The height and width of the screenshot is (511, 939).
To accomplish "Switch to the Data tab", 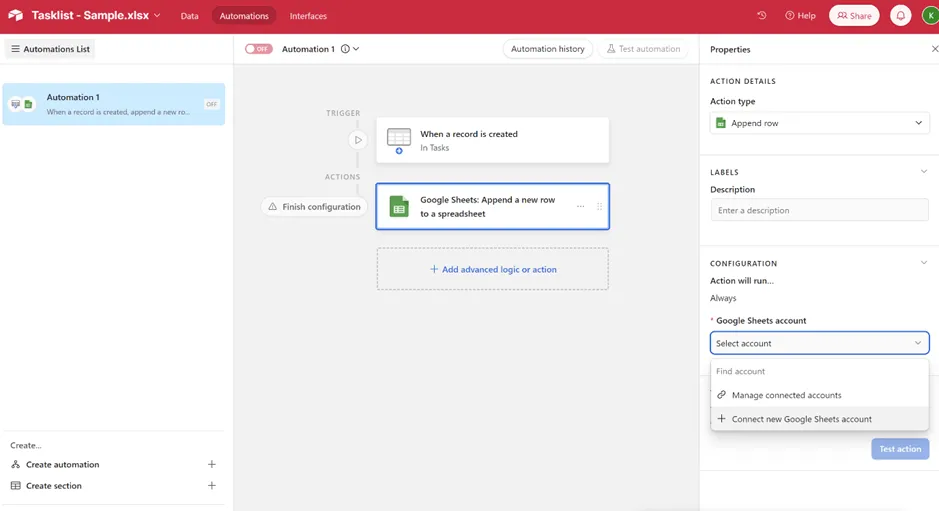I will tap(189, 16).
